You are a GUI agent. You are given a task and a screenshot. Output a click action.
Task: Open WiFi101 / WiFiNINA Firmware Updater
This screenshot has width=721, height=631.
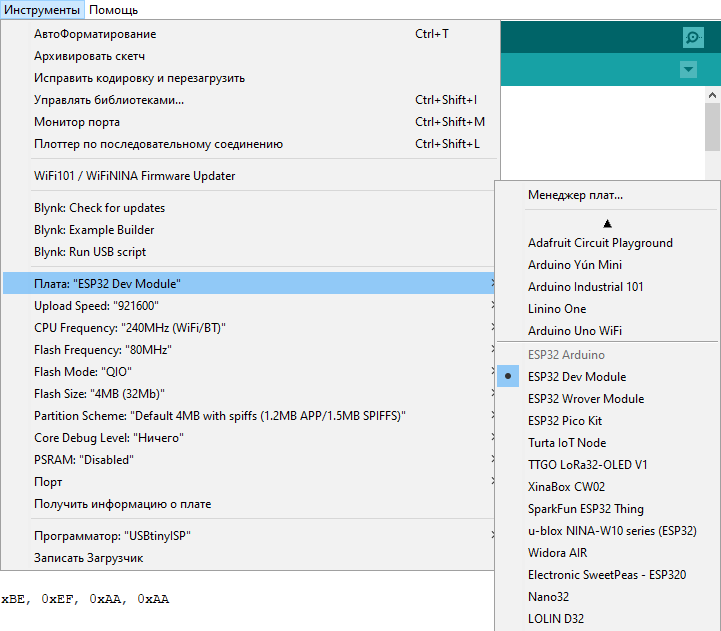[134, 176]
